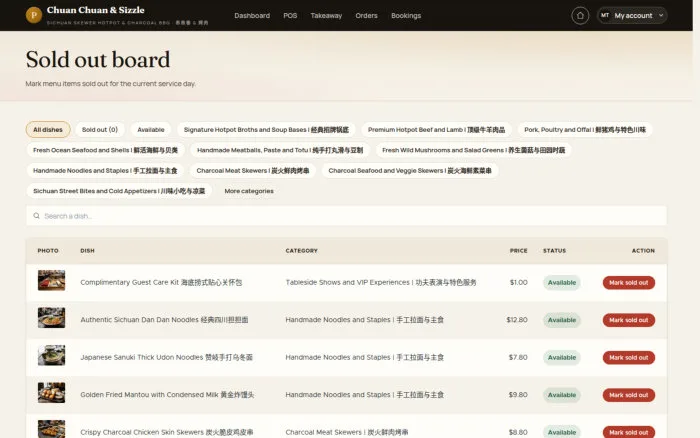The image size is (700, 438).
Task: Open Dan Dan Noodles photo thumbnail
Action: [51, 318]
